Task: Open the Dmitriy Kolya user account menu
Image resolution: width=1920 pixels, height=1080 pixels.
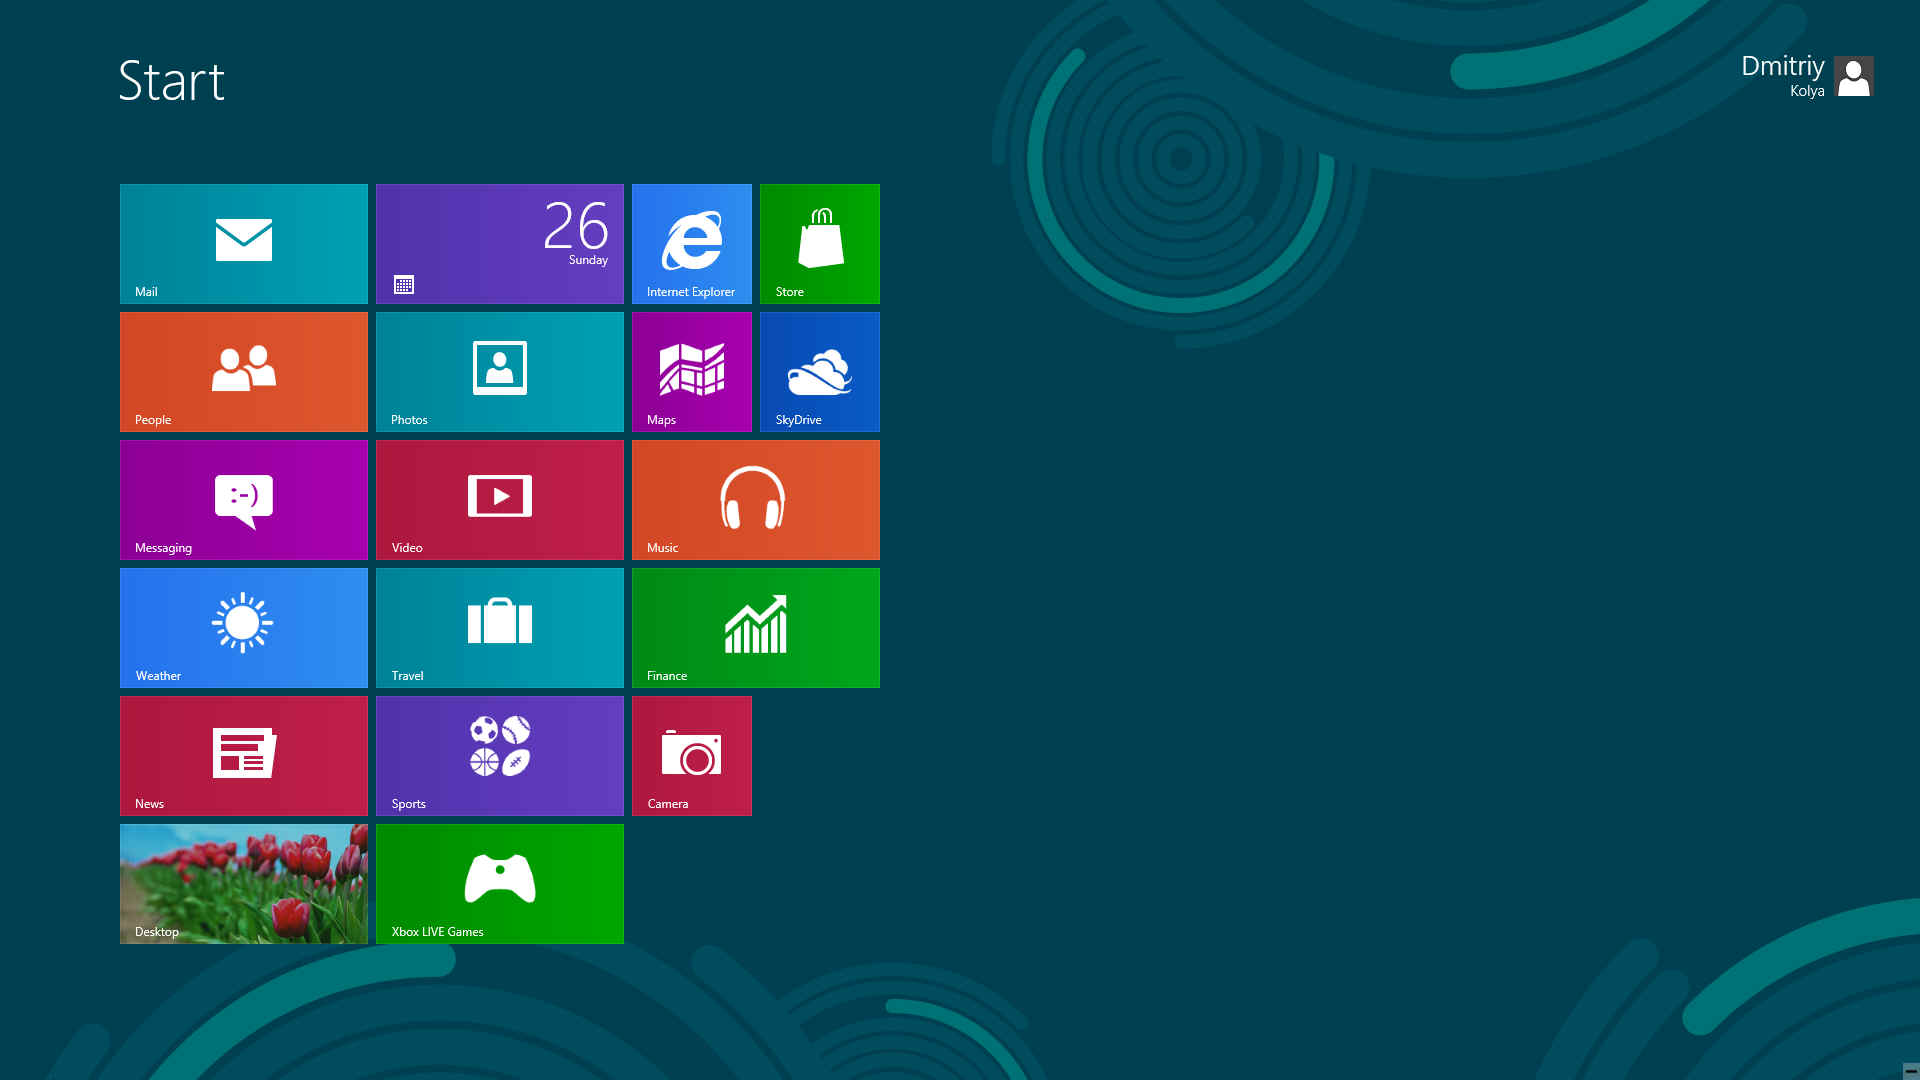Action: tap(1807, 76)
